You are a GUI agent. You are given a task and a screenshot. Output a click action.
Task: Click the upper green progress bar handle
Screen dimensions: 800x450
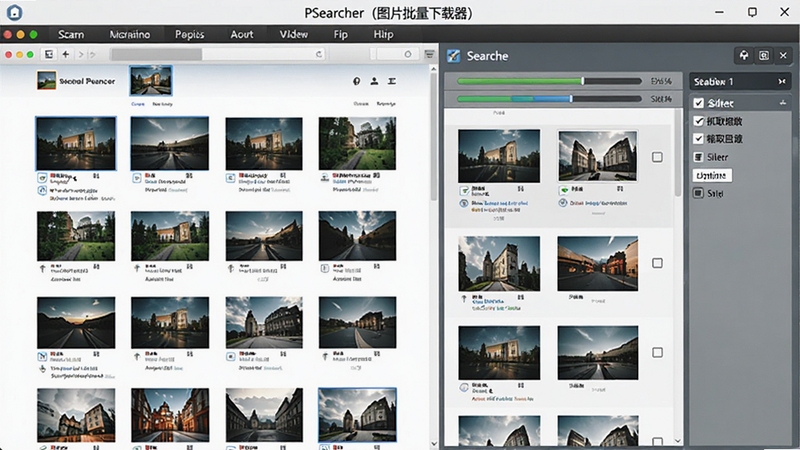coord(583,81)
